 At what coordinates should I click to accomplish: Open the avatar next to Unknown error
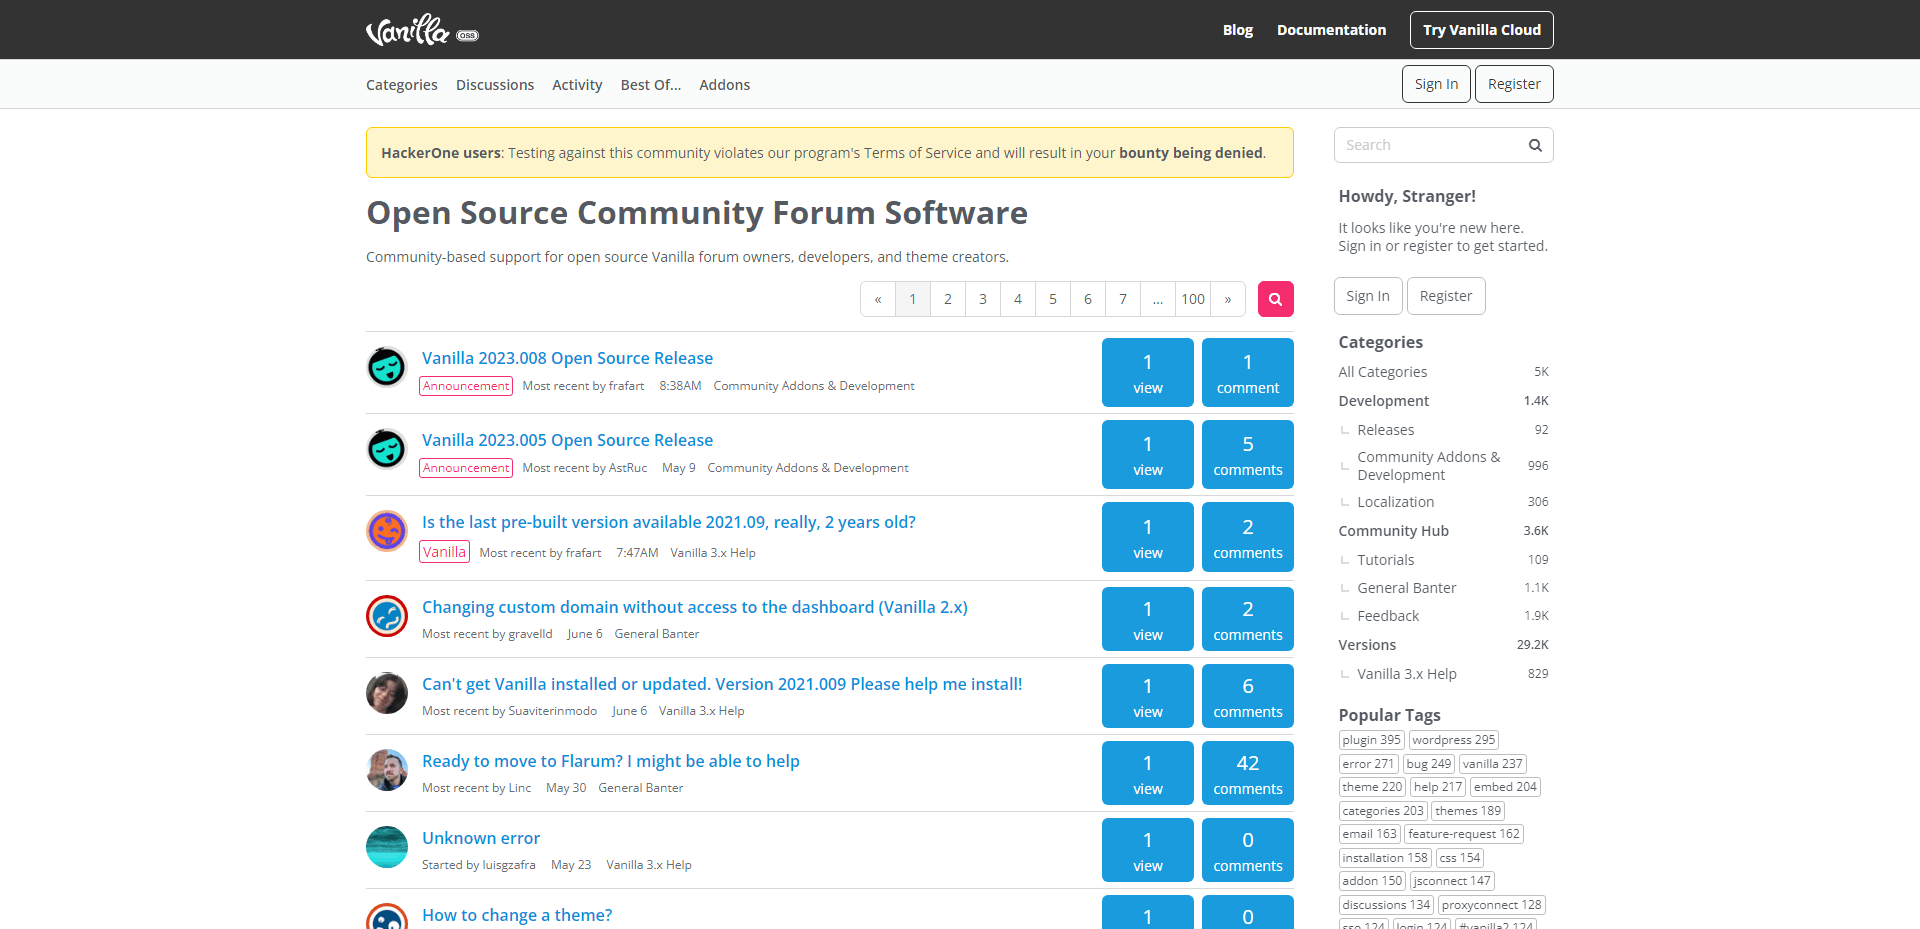point(386,847)
